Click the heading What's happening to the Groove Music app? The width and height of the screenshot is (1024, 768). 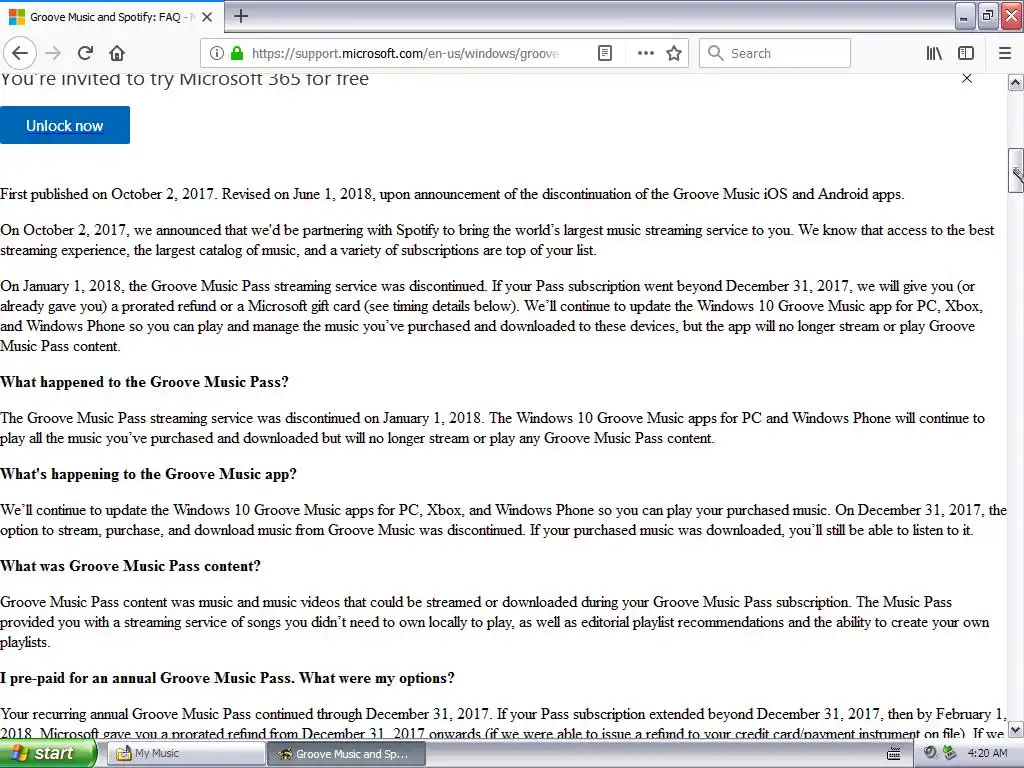148,474
